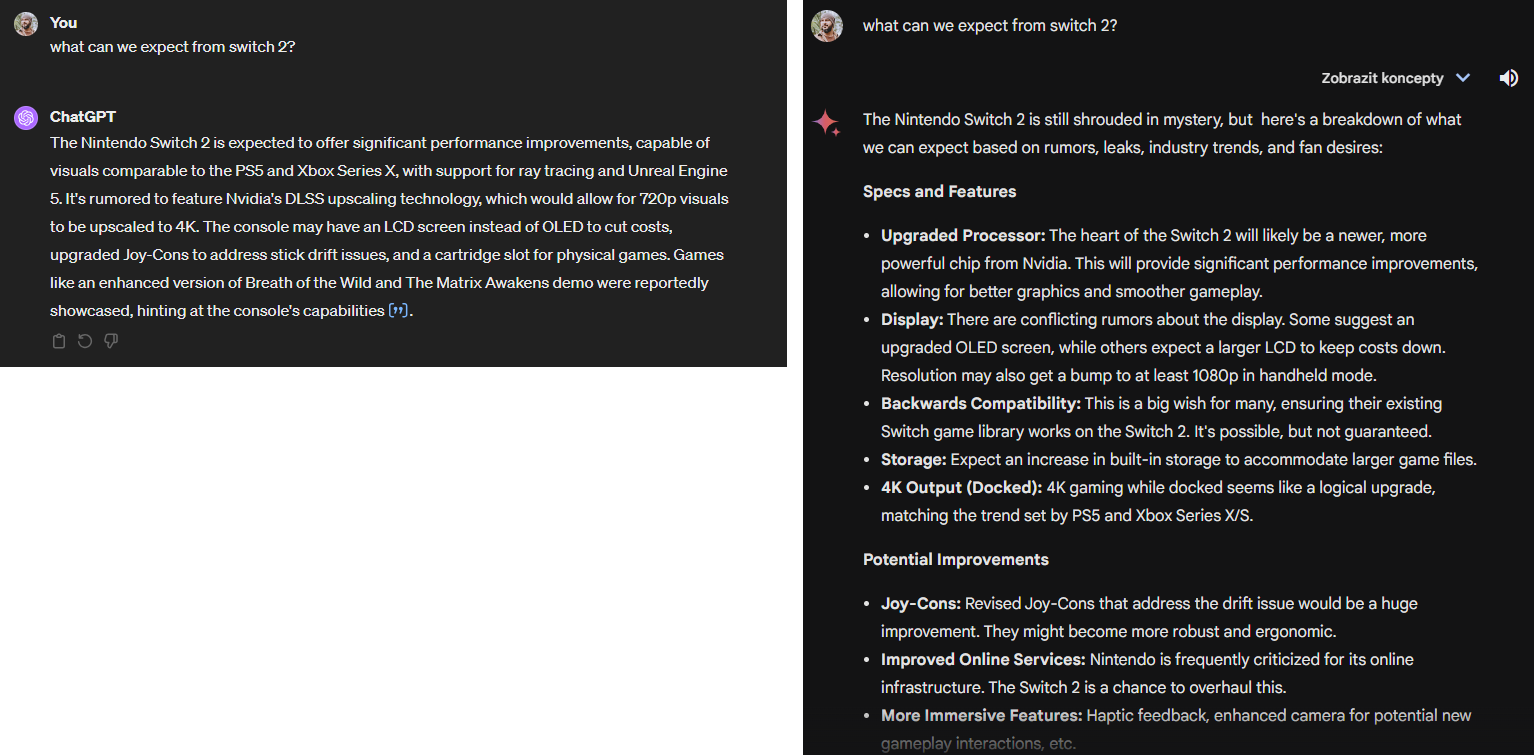The height and width of the screenshot is (755, 1534).
Task: Click the 'Upgraded Processor:' bullet label
Action: click(963, 235)
